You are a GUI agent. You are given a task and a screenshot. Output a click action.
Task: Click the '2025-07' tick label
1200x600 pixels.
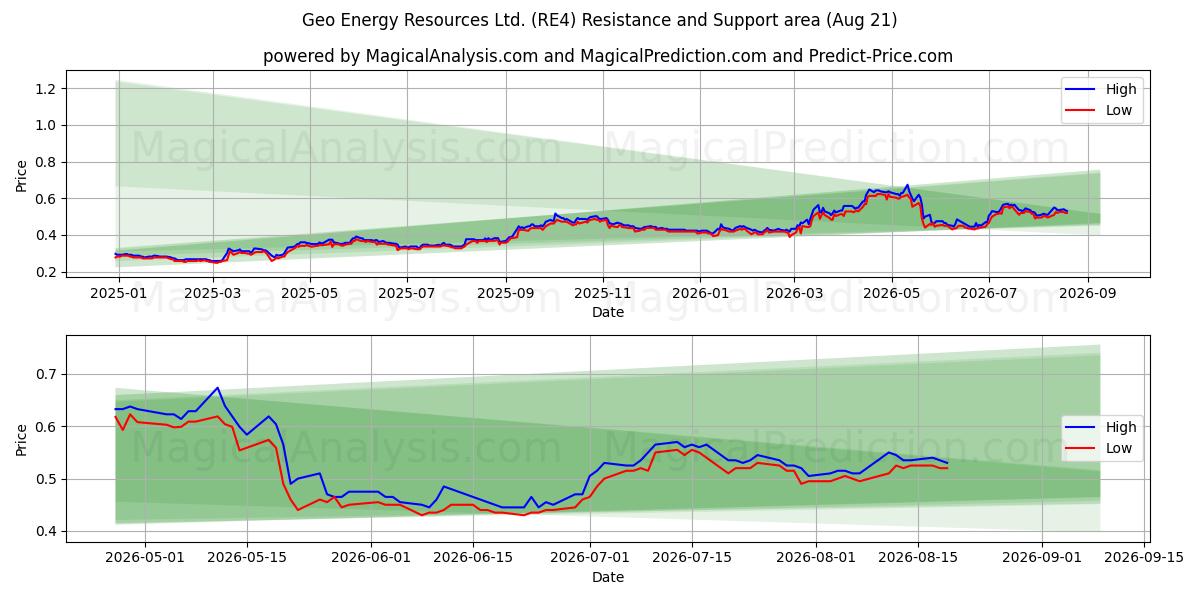click(406, 293)
